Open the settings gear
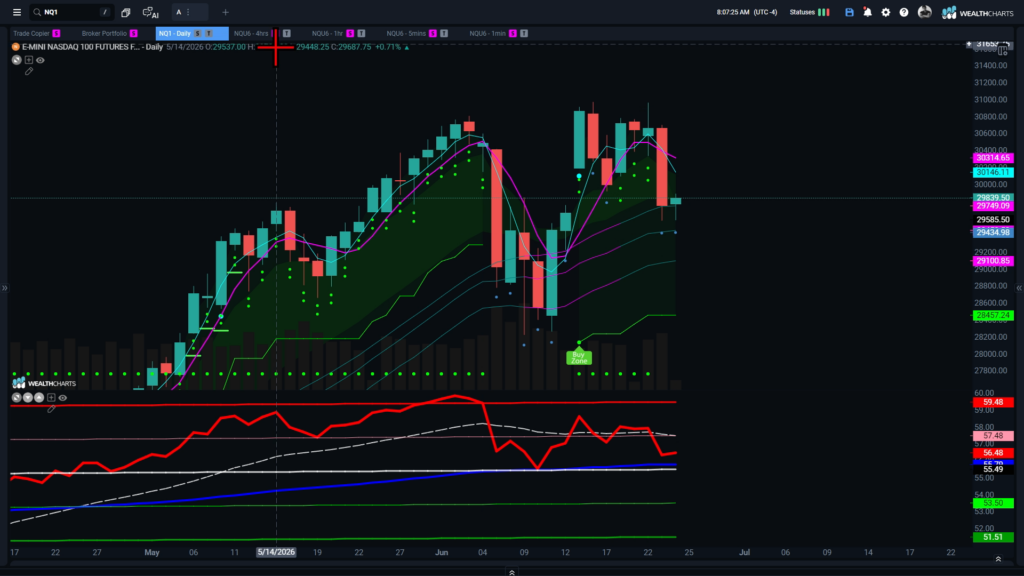 pos(886,12)
